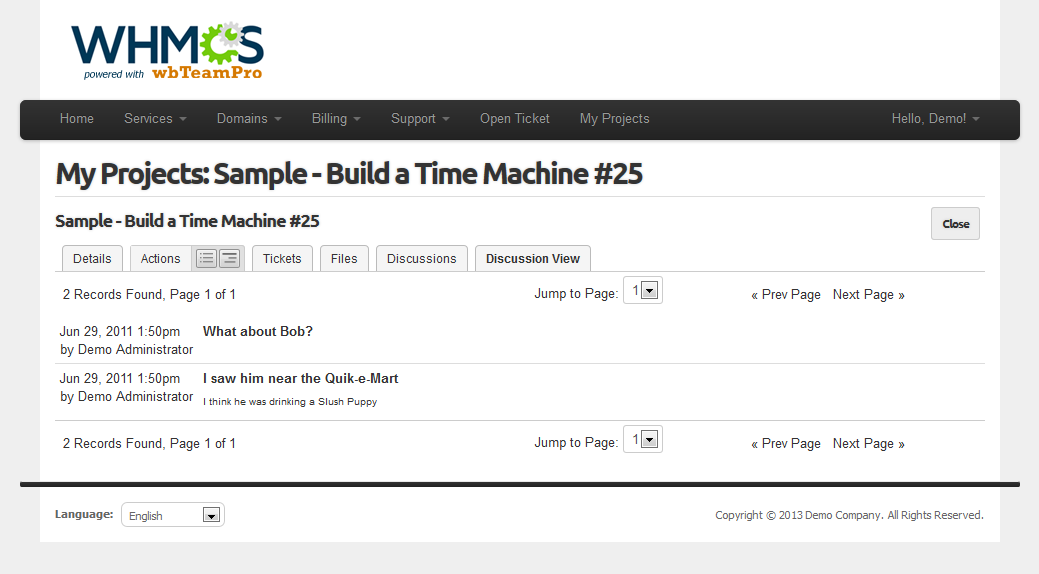The height and width of the screenshot is (574, 1039).
Task: Expand the Services menu
Action: 155,119
